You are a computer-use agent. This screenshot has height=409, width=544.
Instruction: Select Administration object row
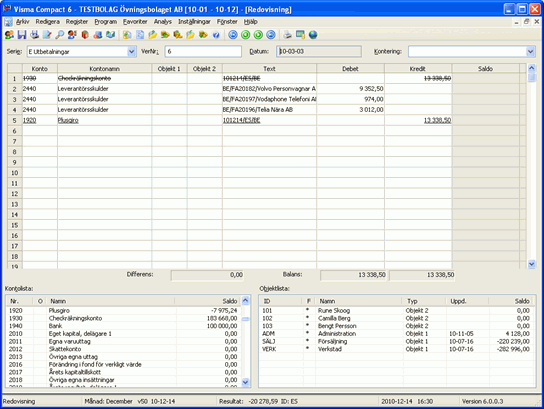(x=397, y=333)
